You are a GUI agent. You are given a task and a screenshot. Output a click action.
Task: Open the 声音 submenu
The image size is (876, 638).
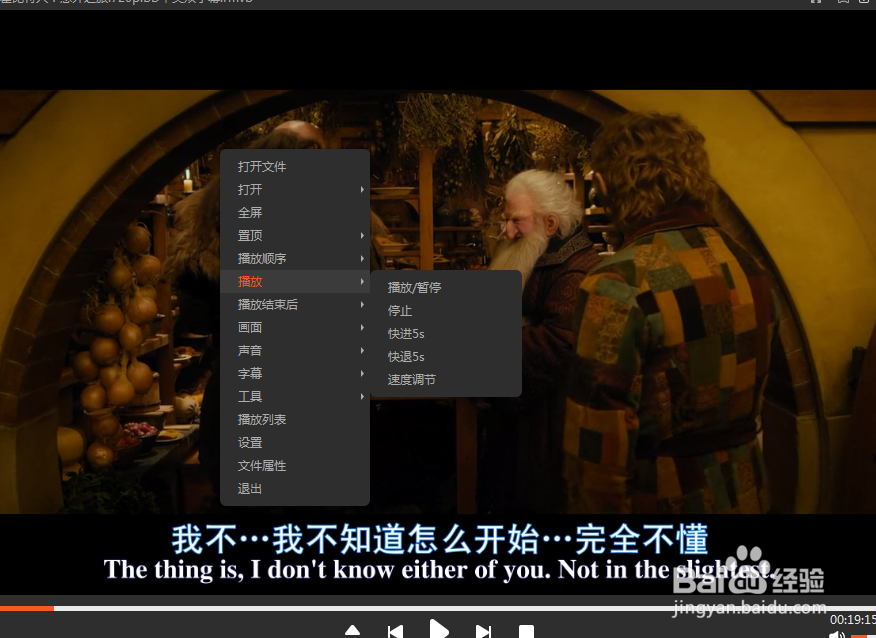coord(295,350)
